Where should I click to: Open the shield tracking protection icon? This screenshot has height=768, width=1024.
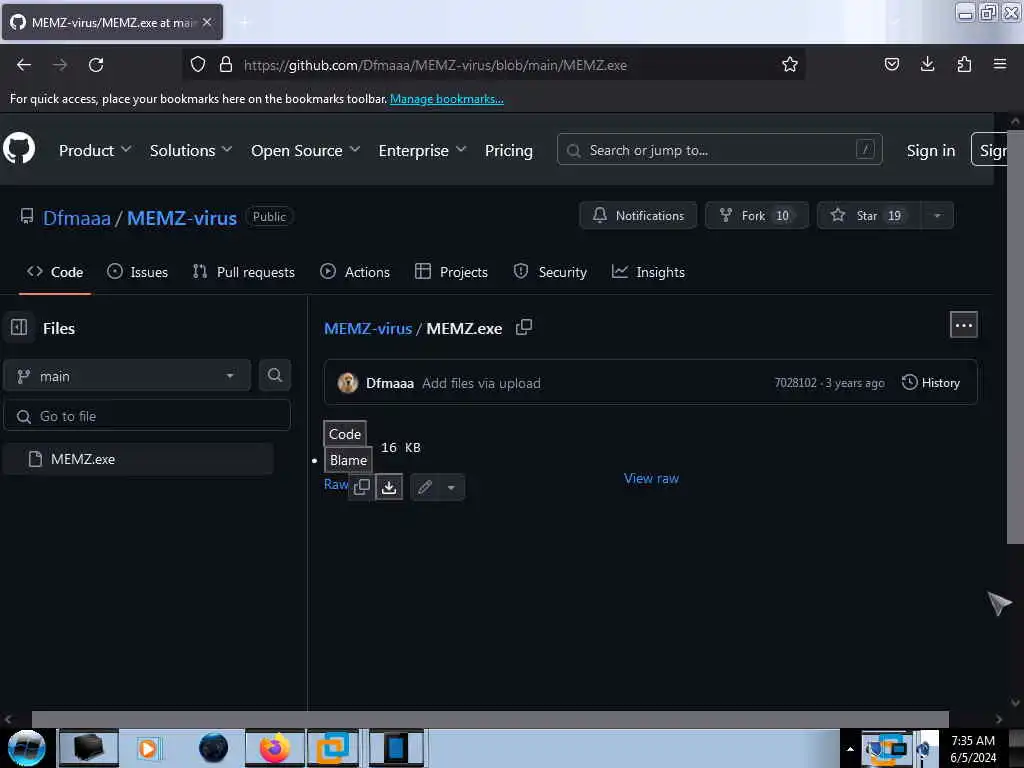pyautogui.click(x=198, y=65)
